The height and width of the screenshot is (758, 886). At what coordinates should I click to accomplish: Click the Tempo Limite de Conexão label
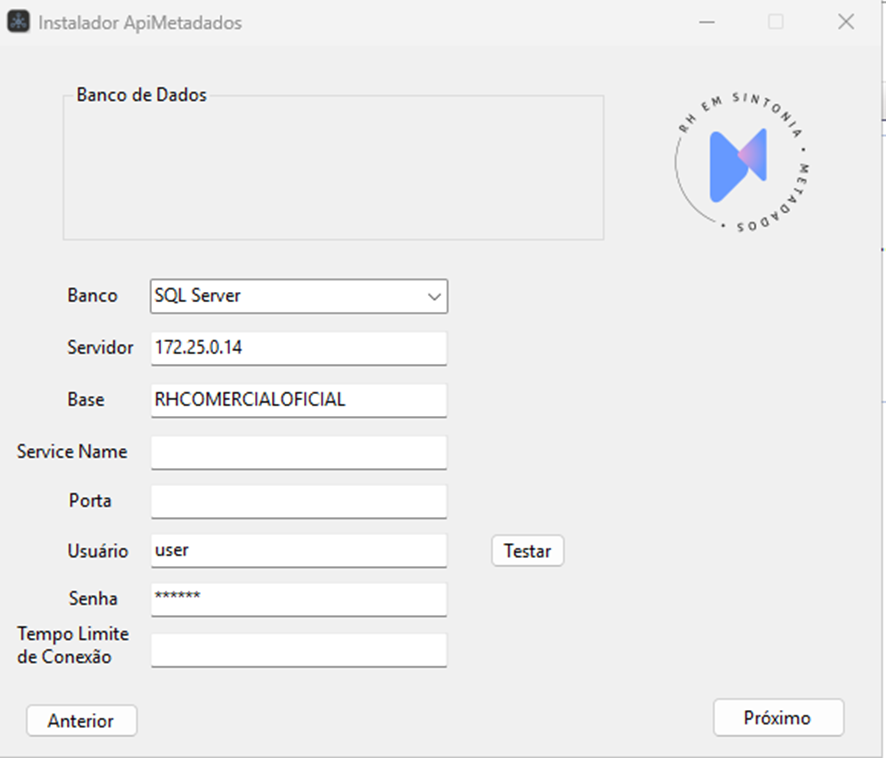(x=72, y=646)
